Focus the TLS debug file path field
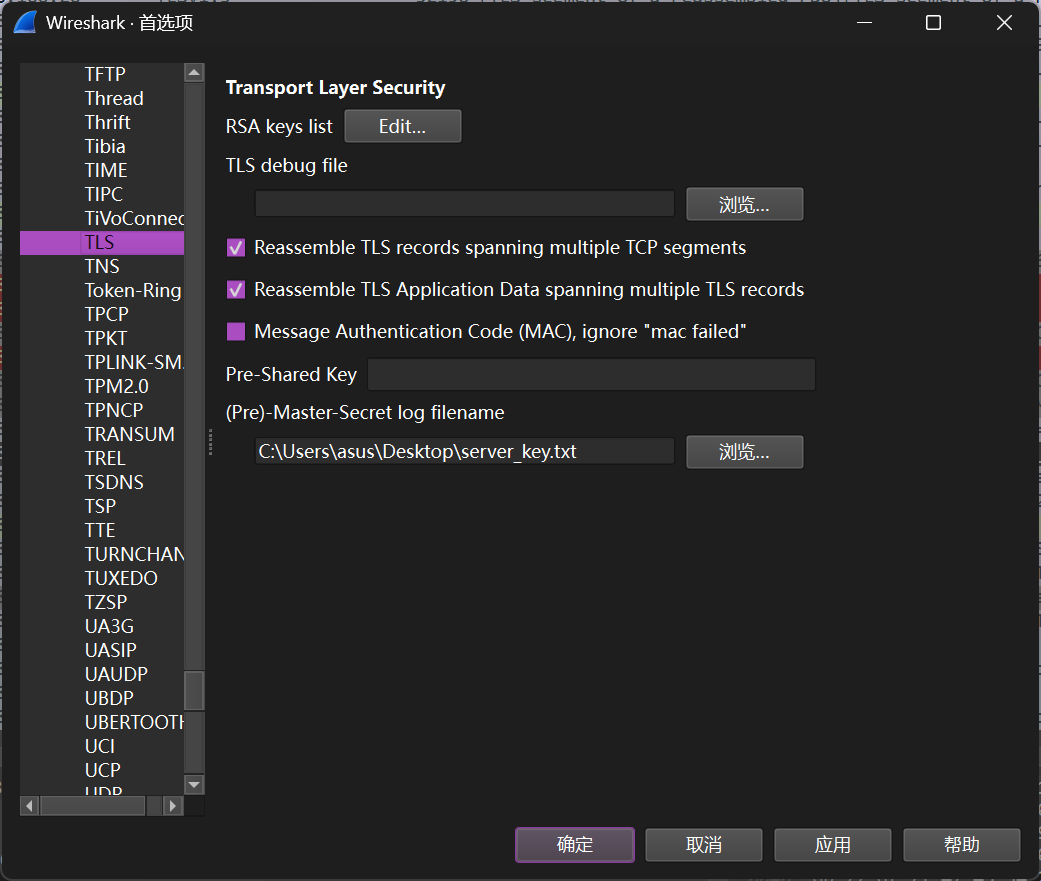 click(x=465, y=204)
